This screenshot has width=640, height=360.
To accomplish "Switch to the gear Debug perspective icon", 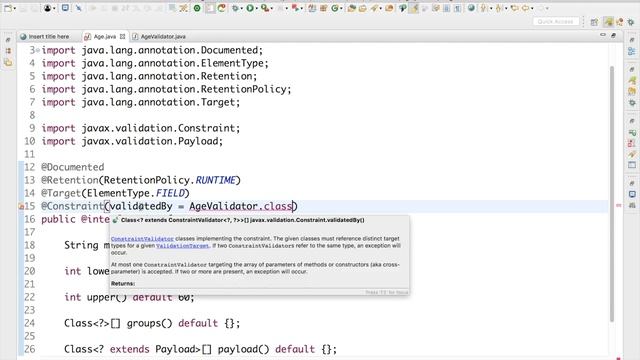I will [x=631, y=22].
